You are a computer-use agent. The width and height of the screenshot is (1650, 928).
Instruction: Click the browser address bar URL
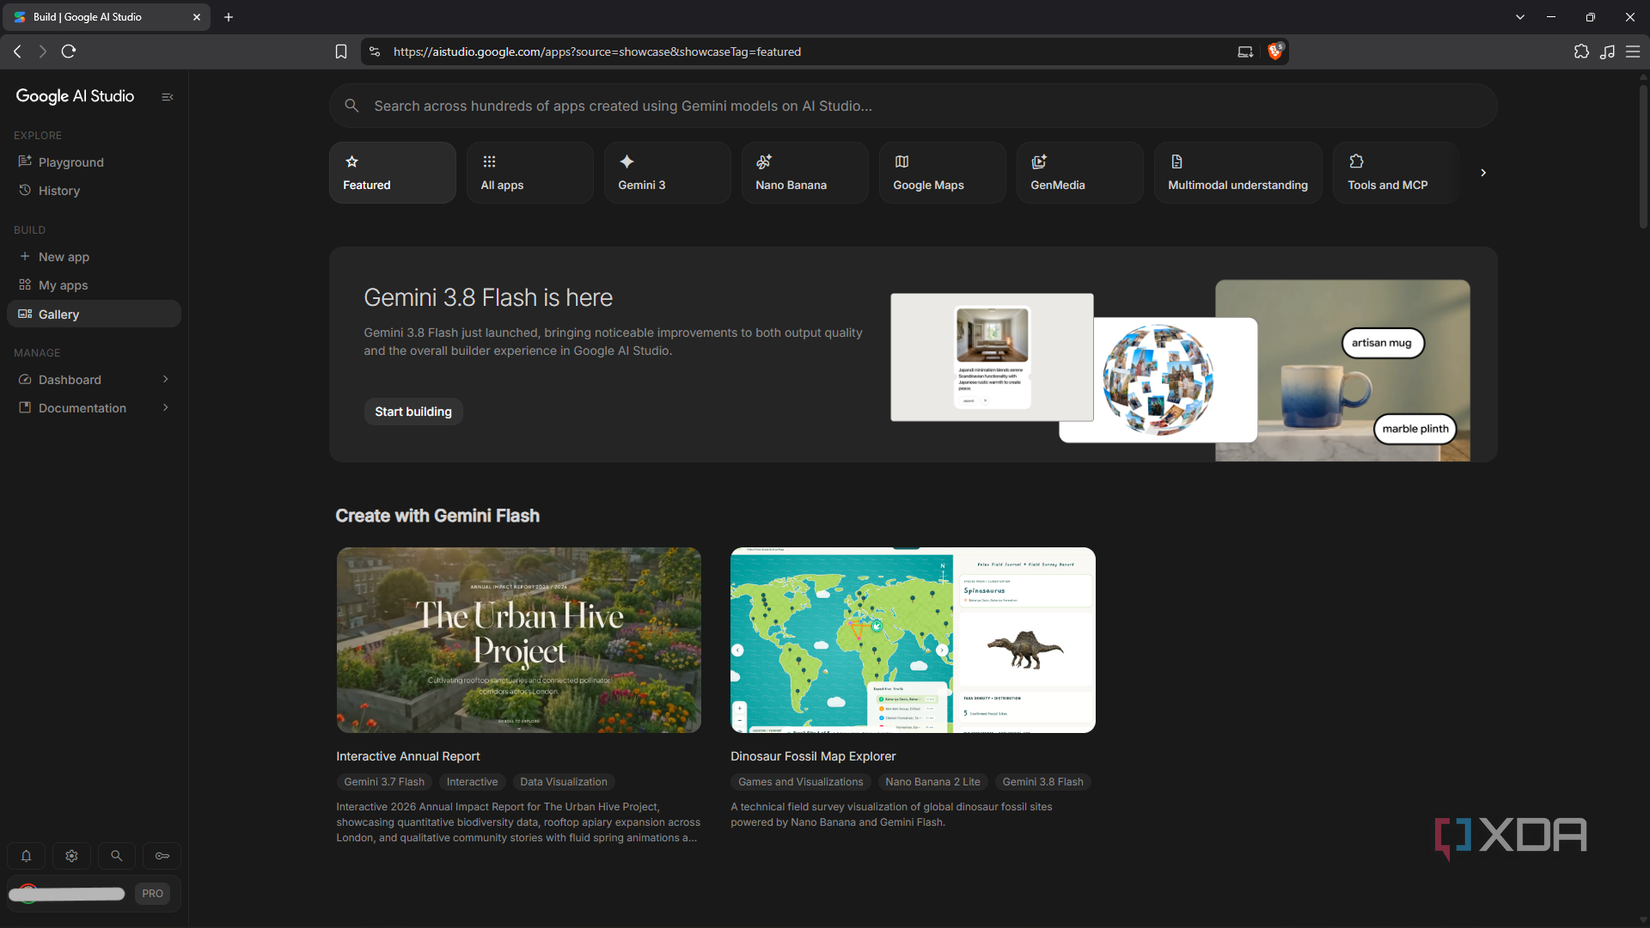click(597, 52)
